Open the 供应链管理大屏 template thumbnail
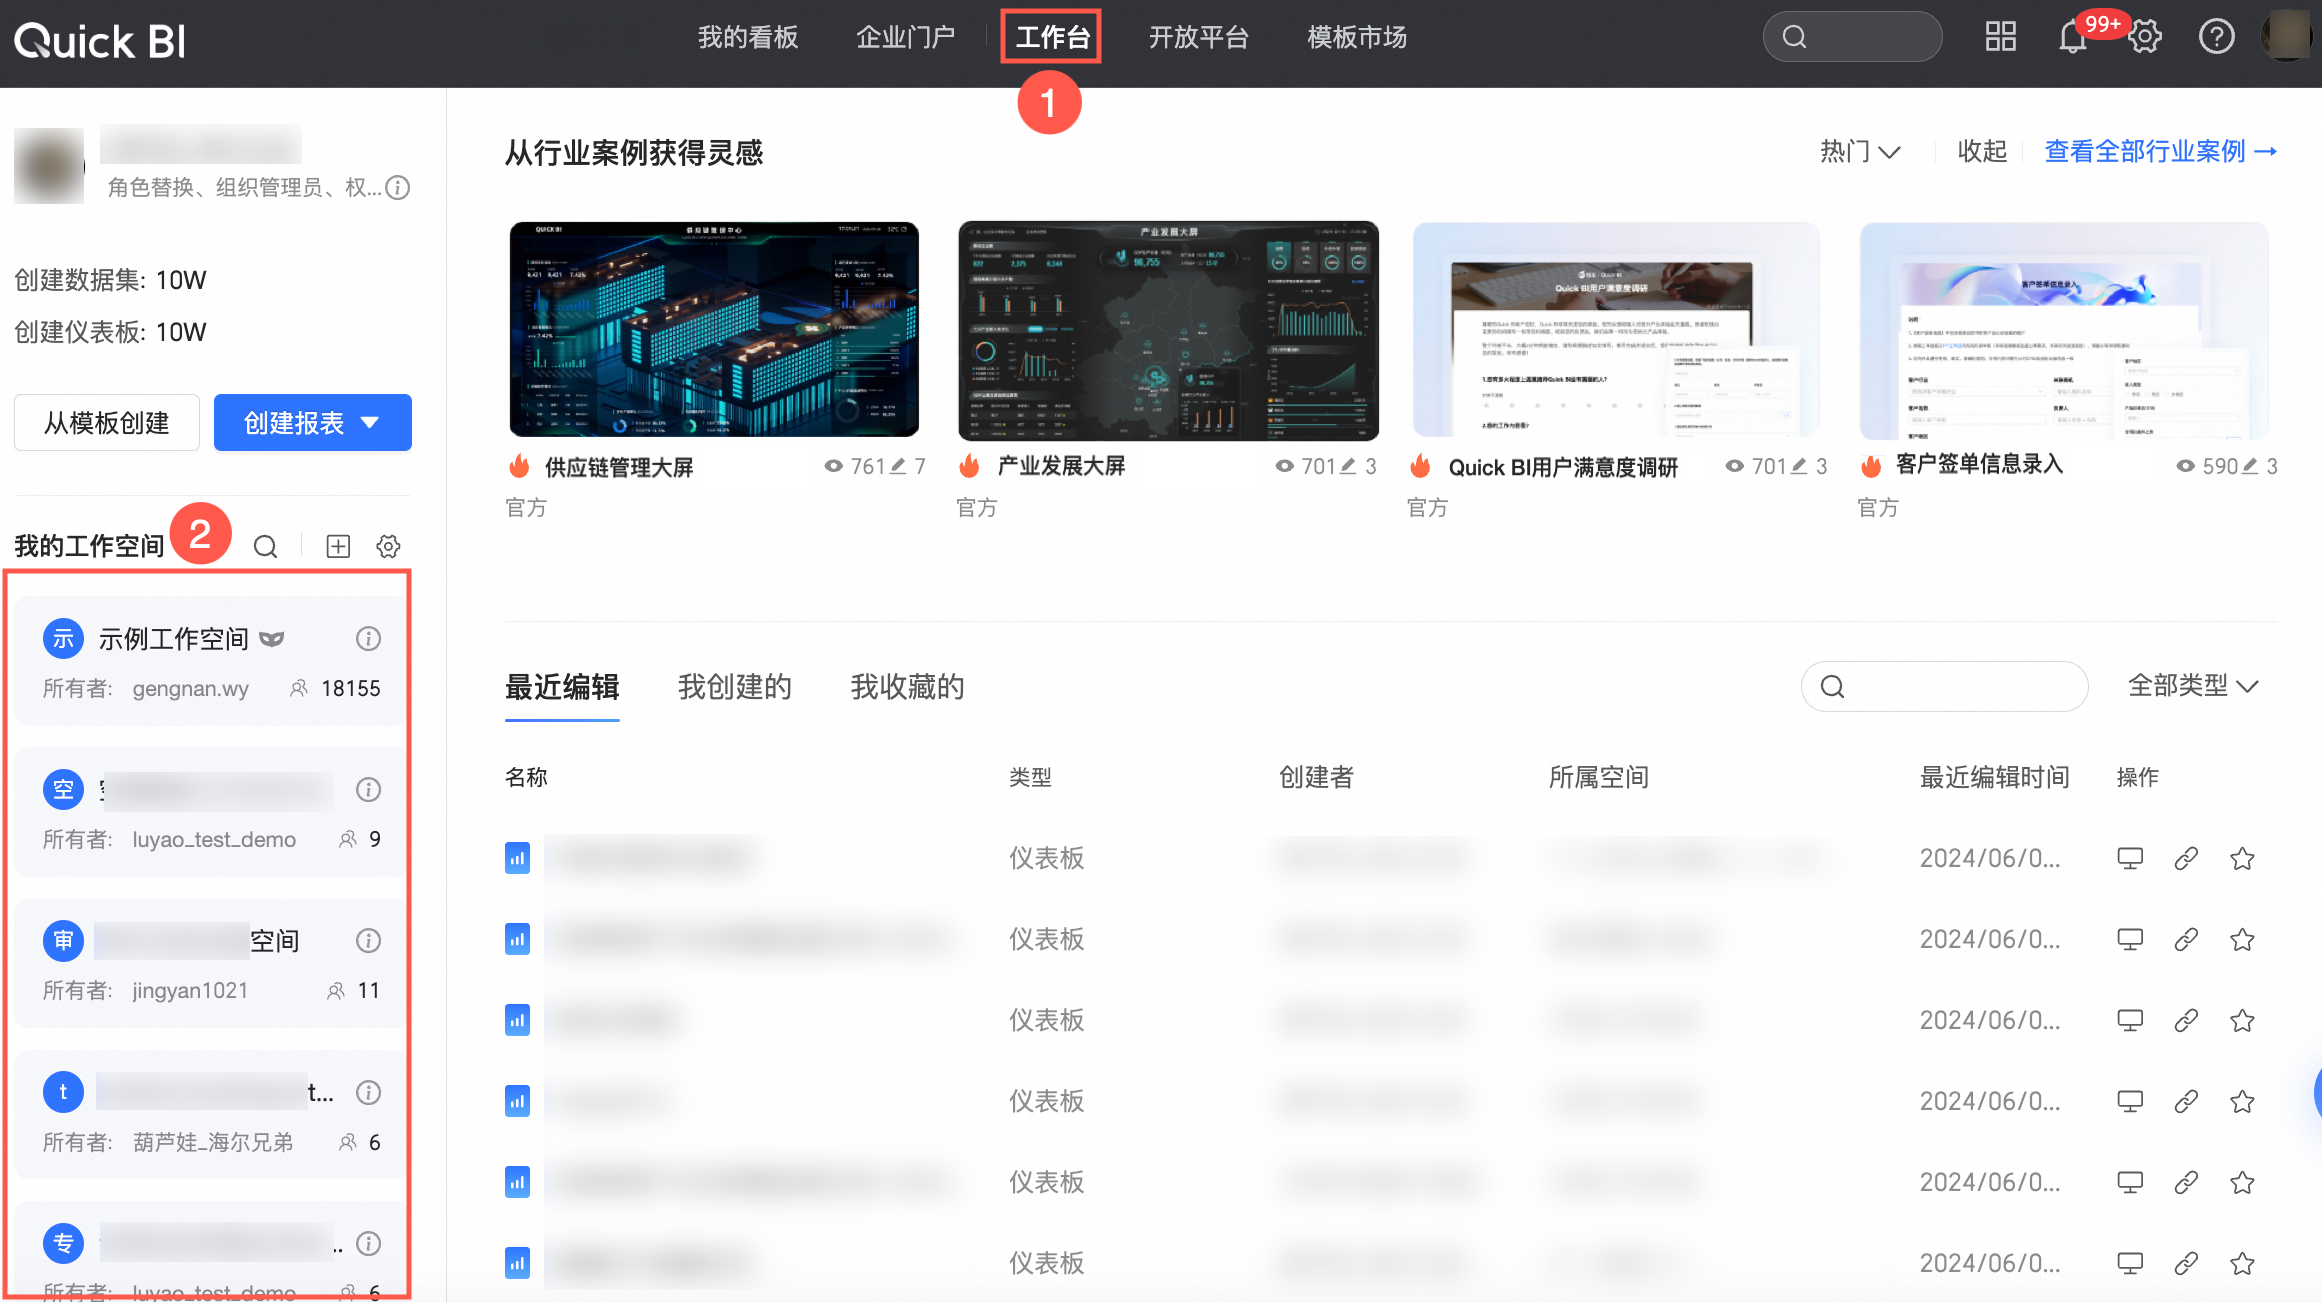This screenshot has height=1302, width=2322. [714, 329]
